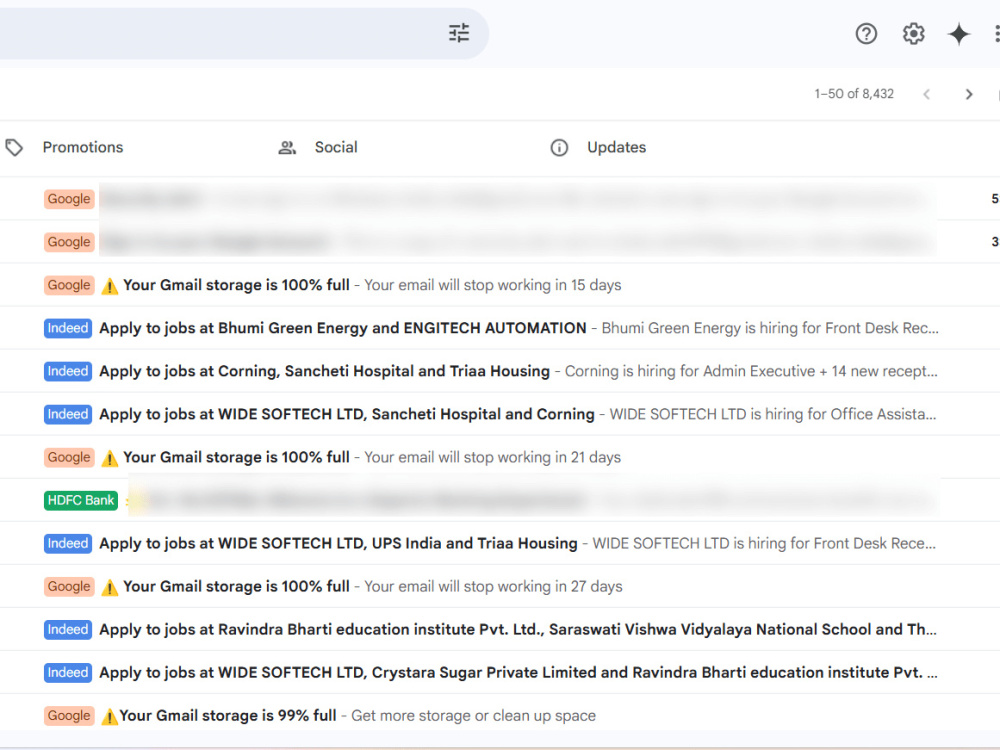
Task: Click the warning icon on 15 days email
Action: [110, 286]
